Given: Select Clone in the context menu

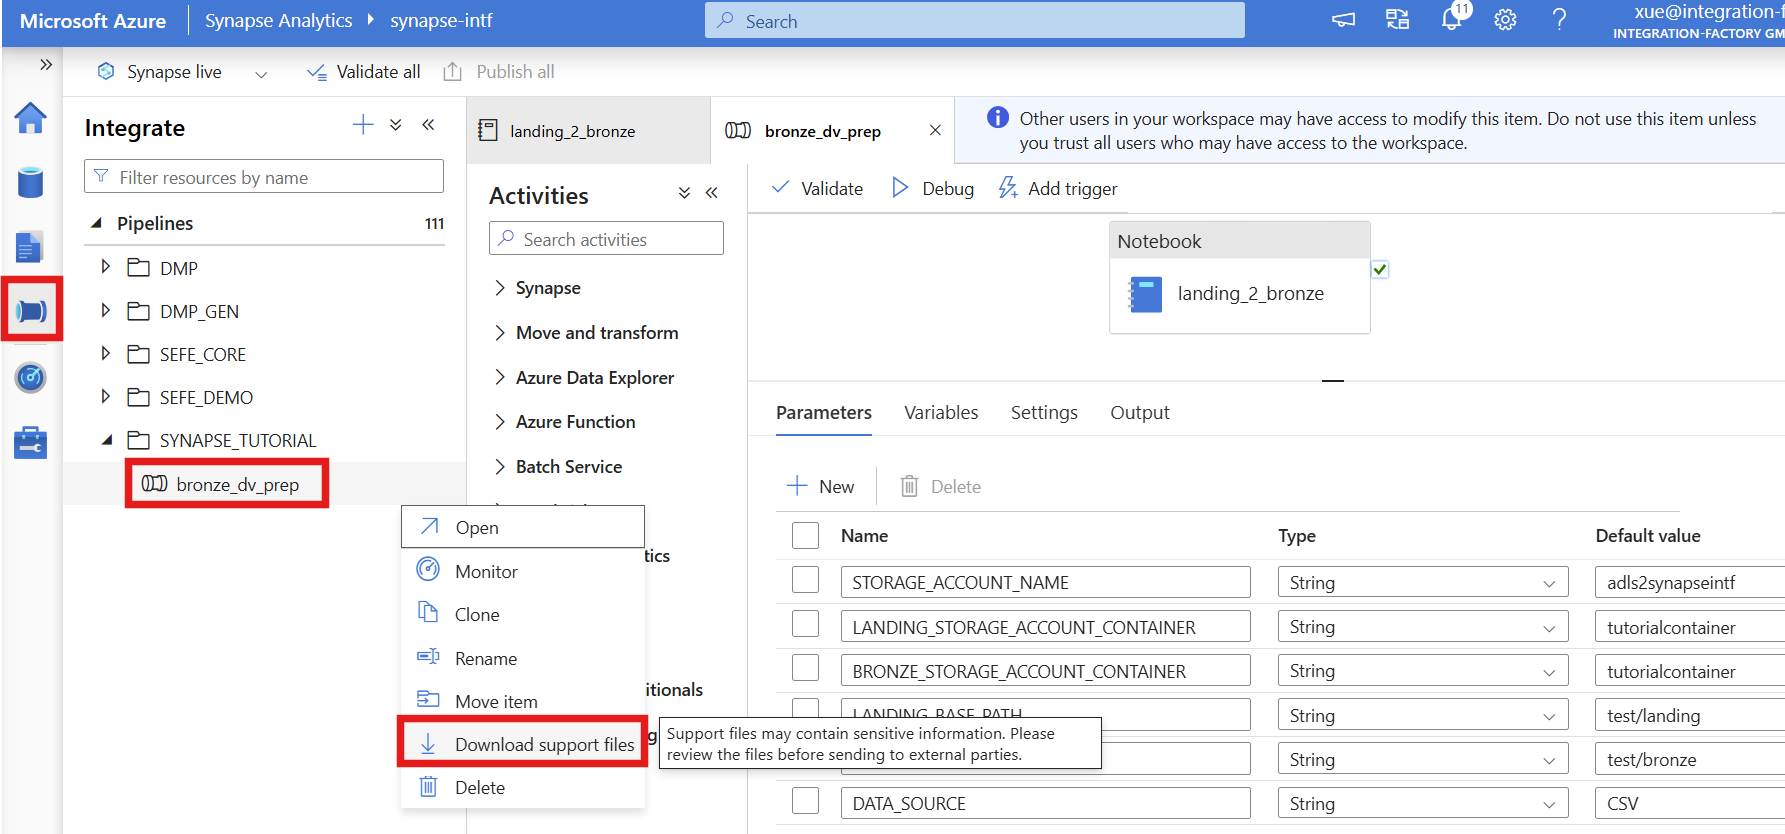Looking at the screenshot, I should [x=477, y=615].
